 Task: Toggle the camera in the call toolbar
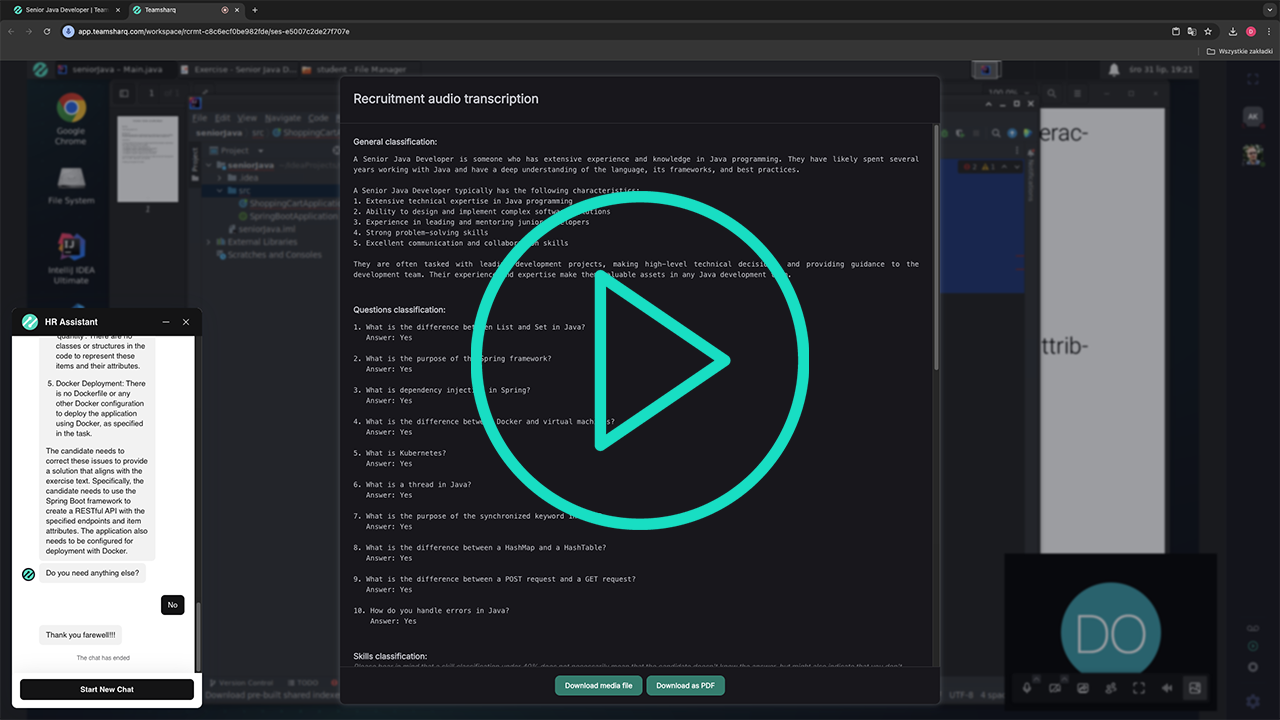coord(1055,688)
